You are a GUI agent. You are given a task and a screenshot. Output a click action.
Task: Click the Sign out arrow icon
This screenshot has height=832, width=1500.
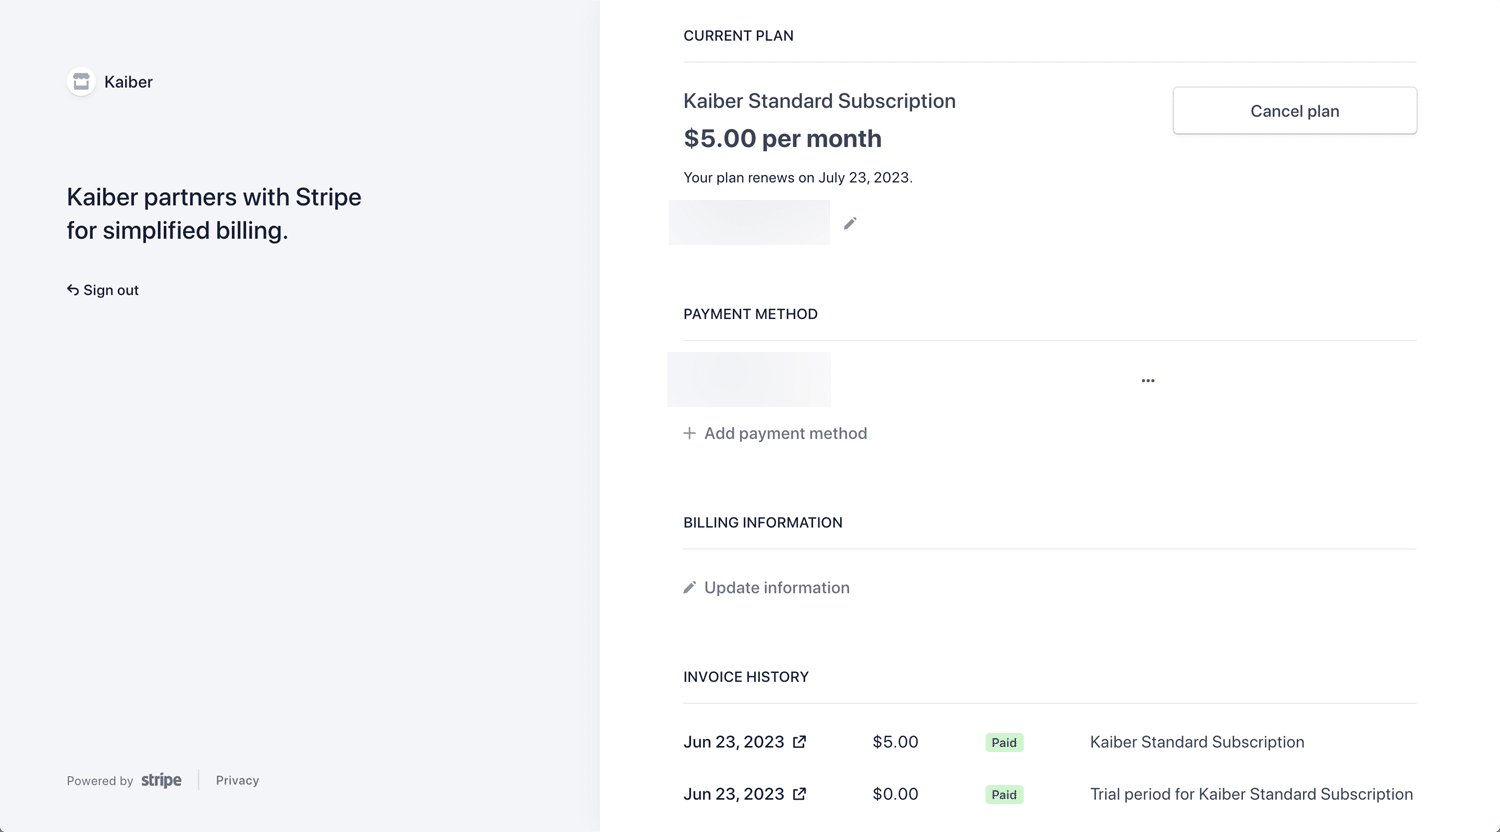(x=73, y=290)
